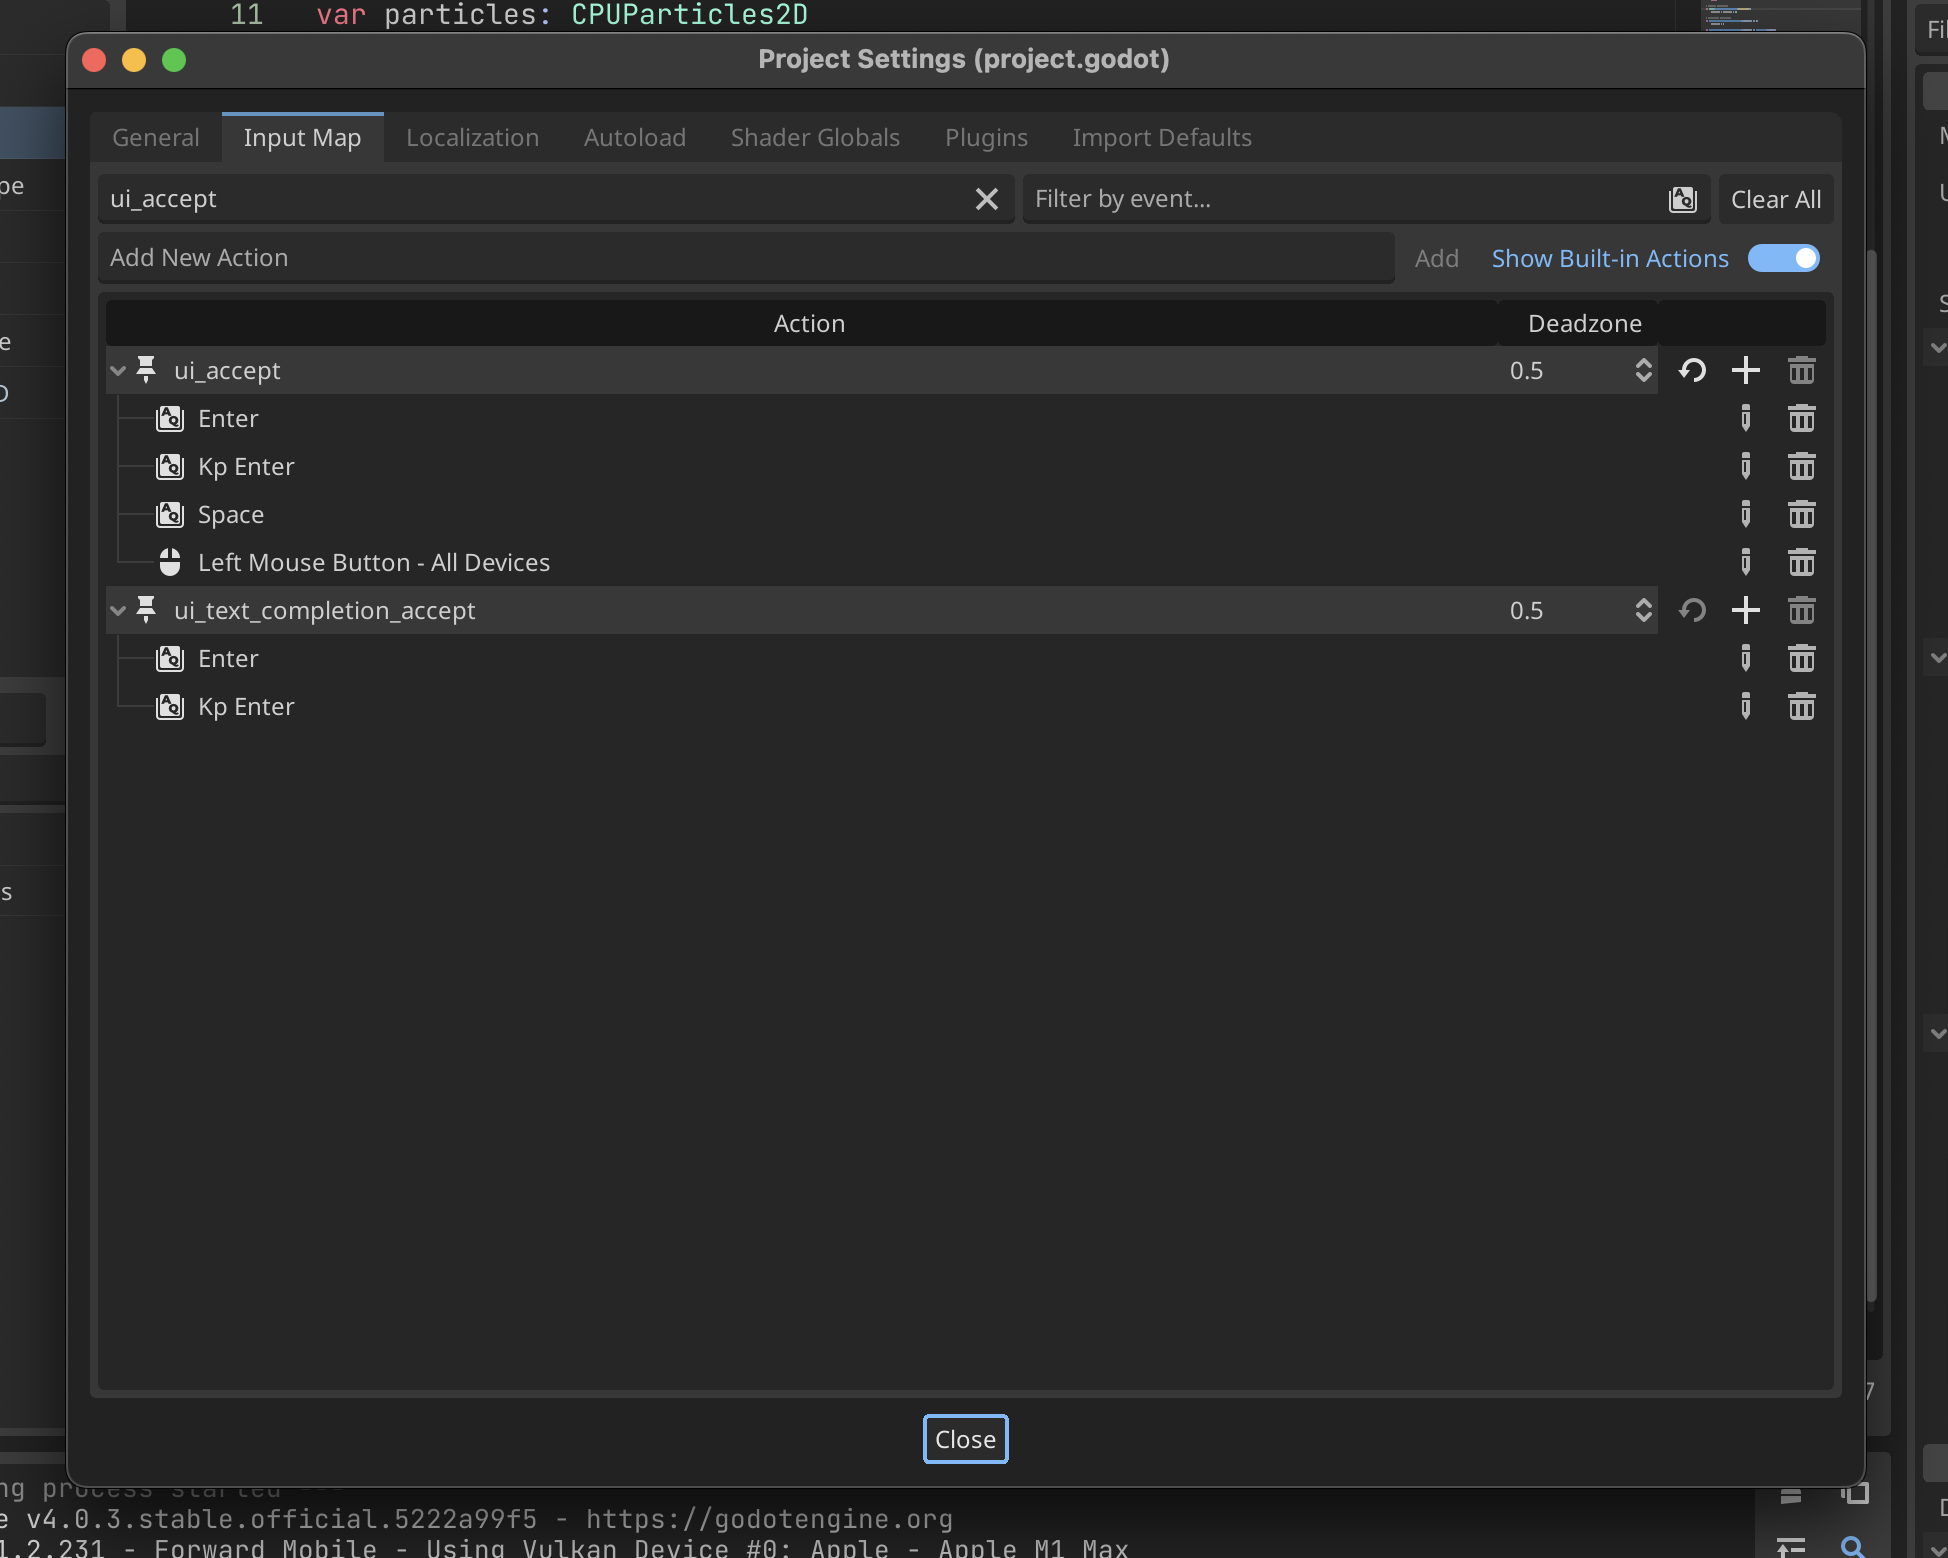The image size is (1948, 1558).
Task: Toggle Show Built-in Actions switch
Action: pyautogui.click(x=1784, y=259)
